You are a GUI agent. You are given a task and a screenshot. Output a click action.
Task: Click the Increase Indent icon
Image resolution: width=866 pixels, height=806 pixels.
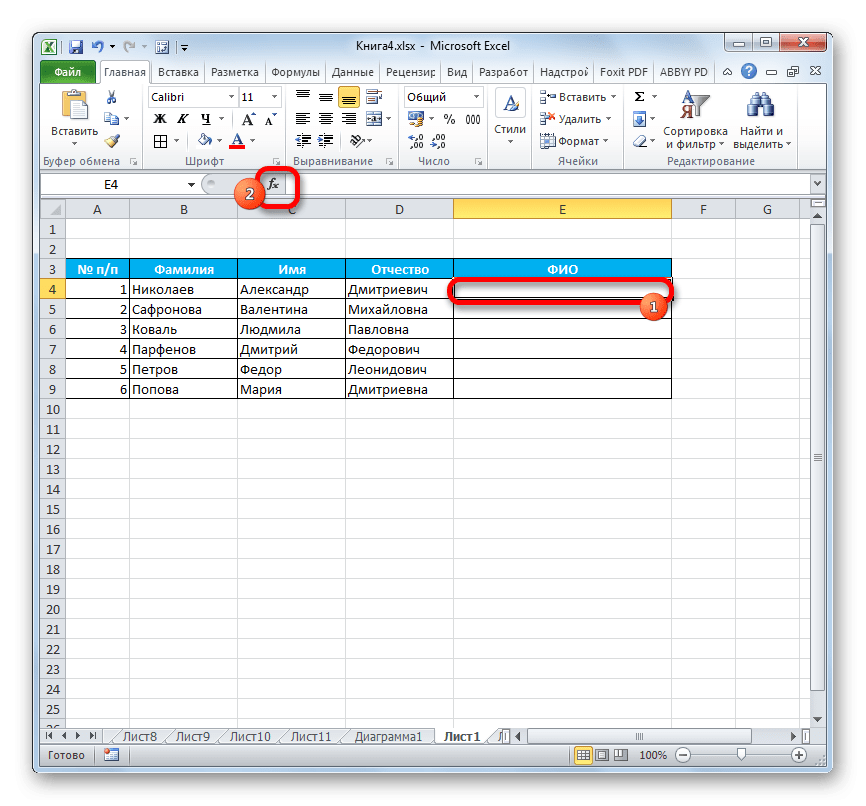[x=325, y=141]
